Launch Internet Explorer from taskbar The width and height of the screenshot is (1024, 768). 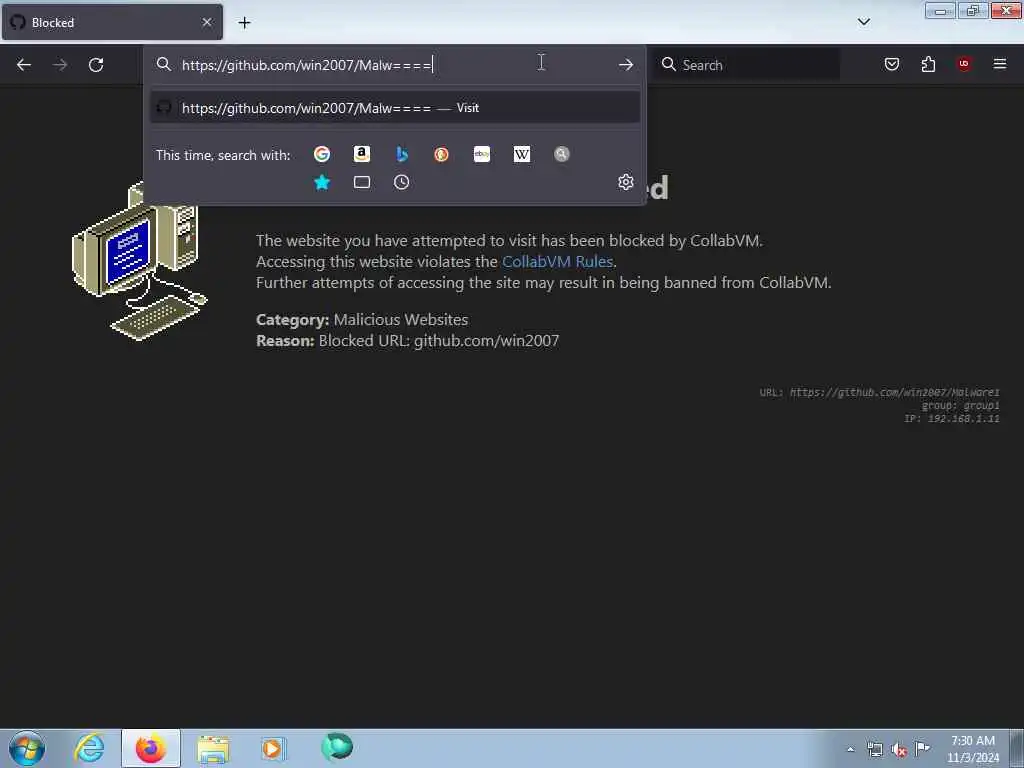coord(89,748)
